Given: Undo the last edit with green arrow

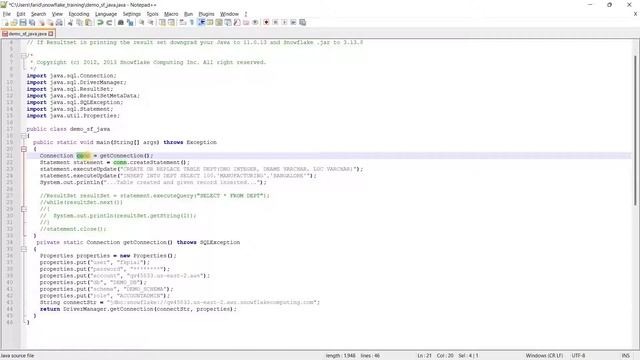Looking at the screenshot, I should point(100,22).
